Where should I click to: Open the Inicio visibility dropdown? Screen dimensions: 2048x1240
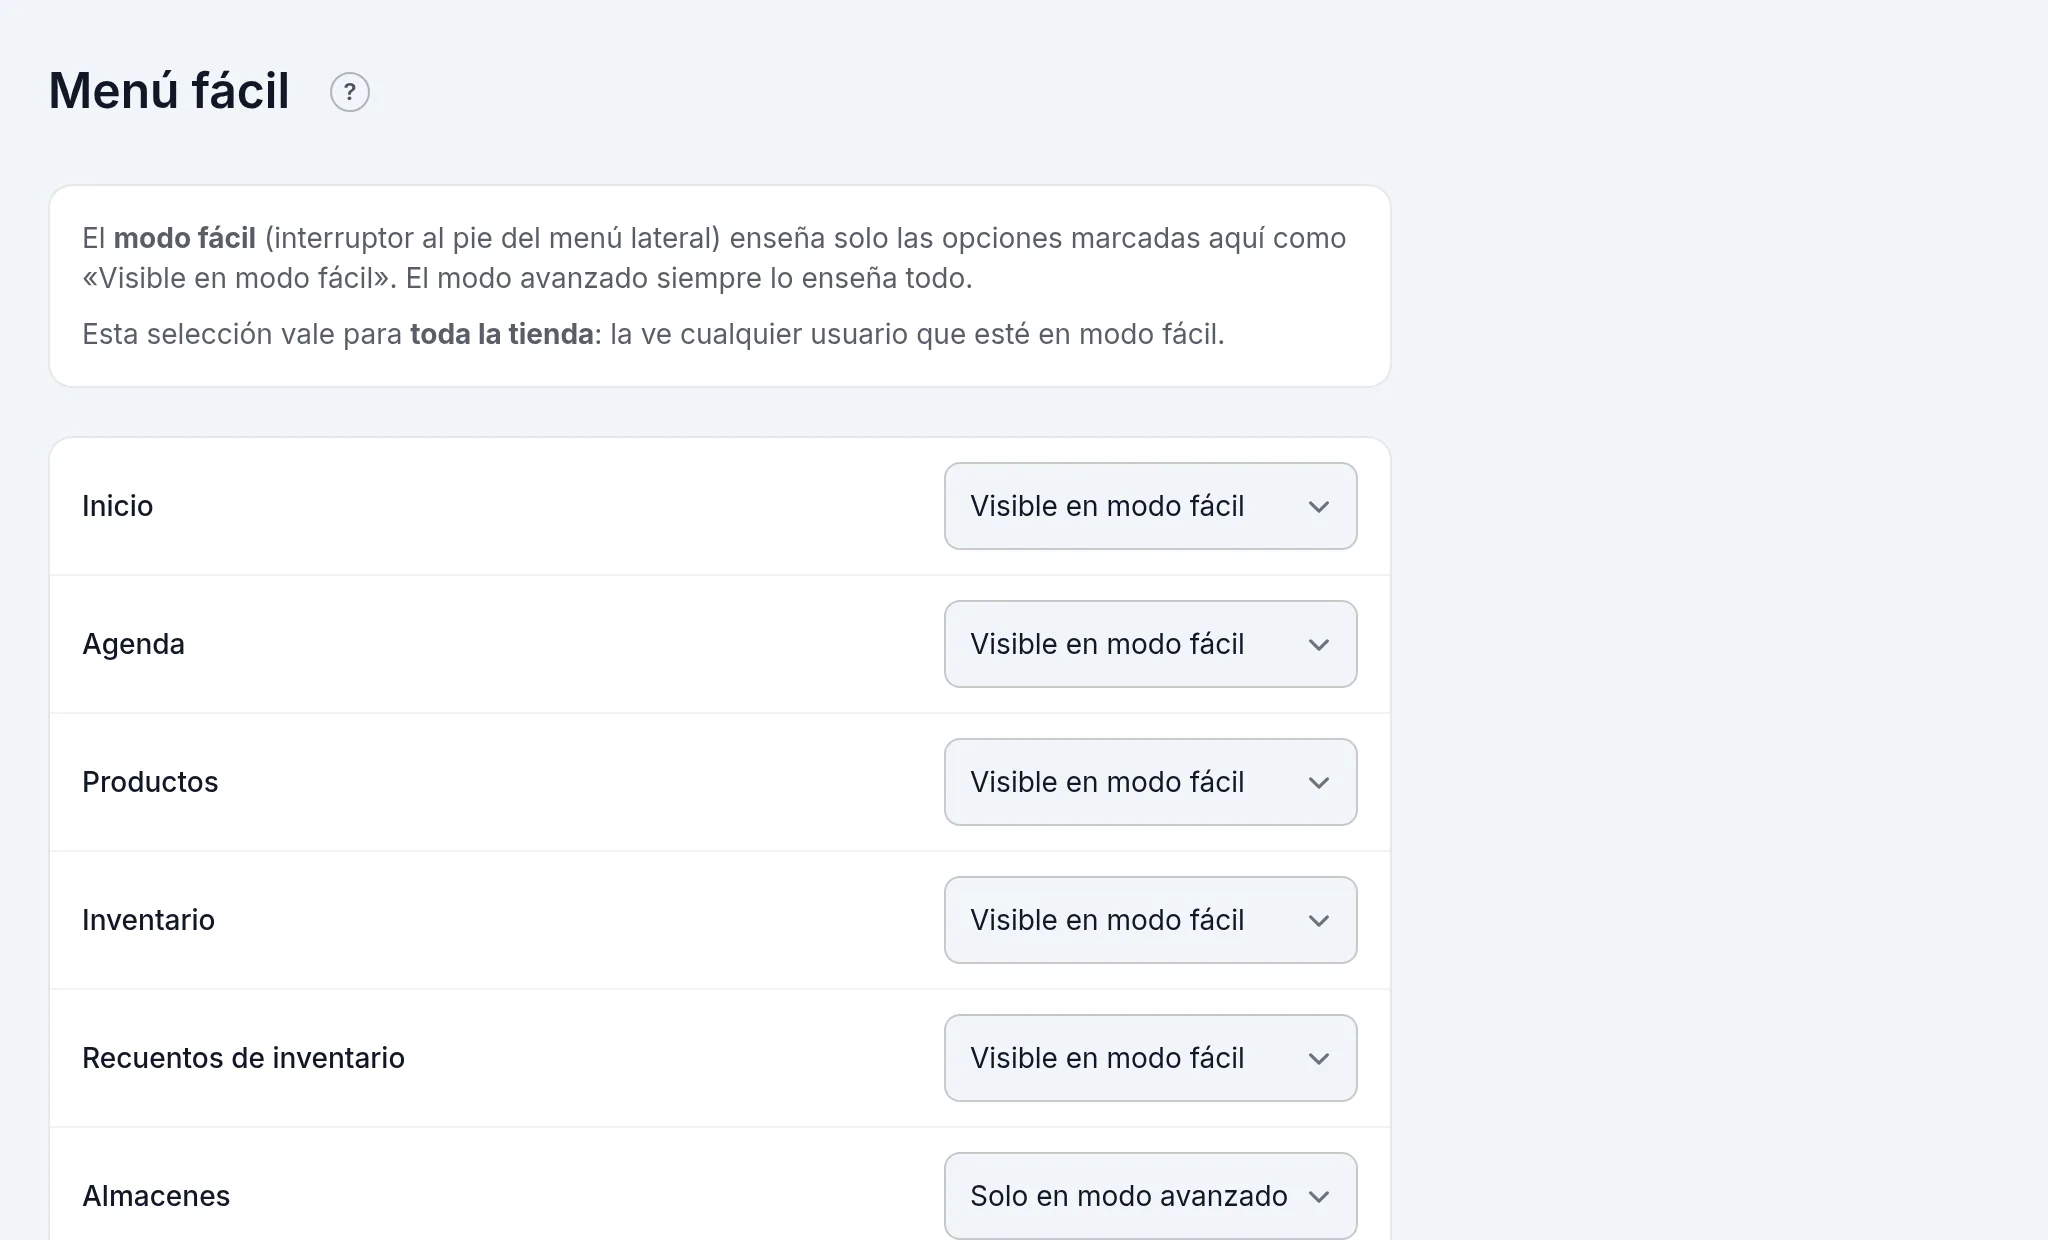tap(1150, 506)
